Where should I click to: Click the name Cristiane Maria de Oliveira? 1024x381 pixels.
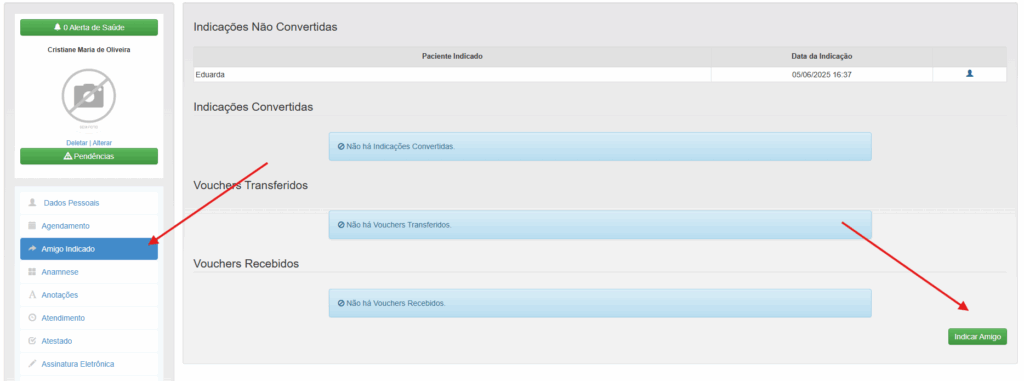89,50
